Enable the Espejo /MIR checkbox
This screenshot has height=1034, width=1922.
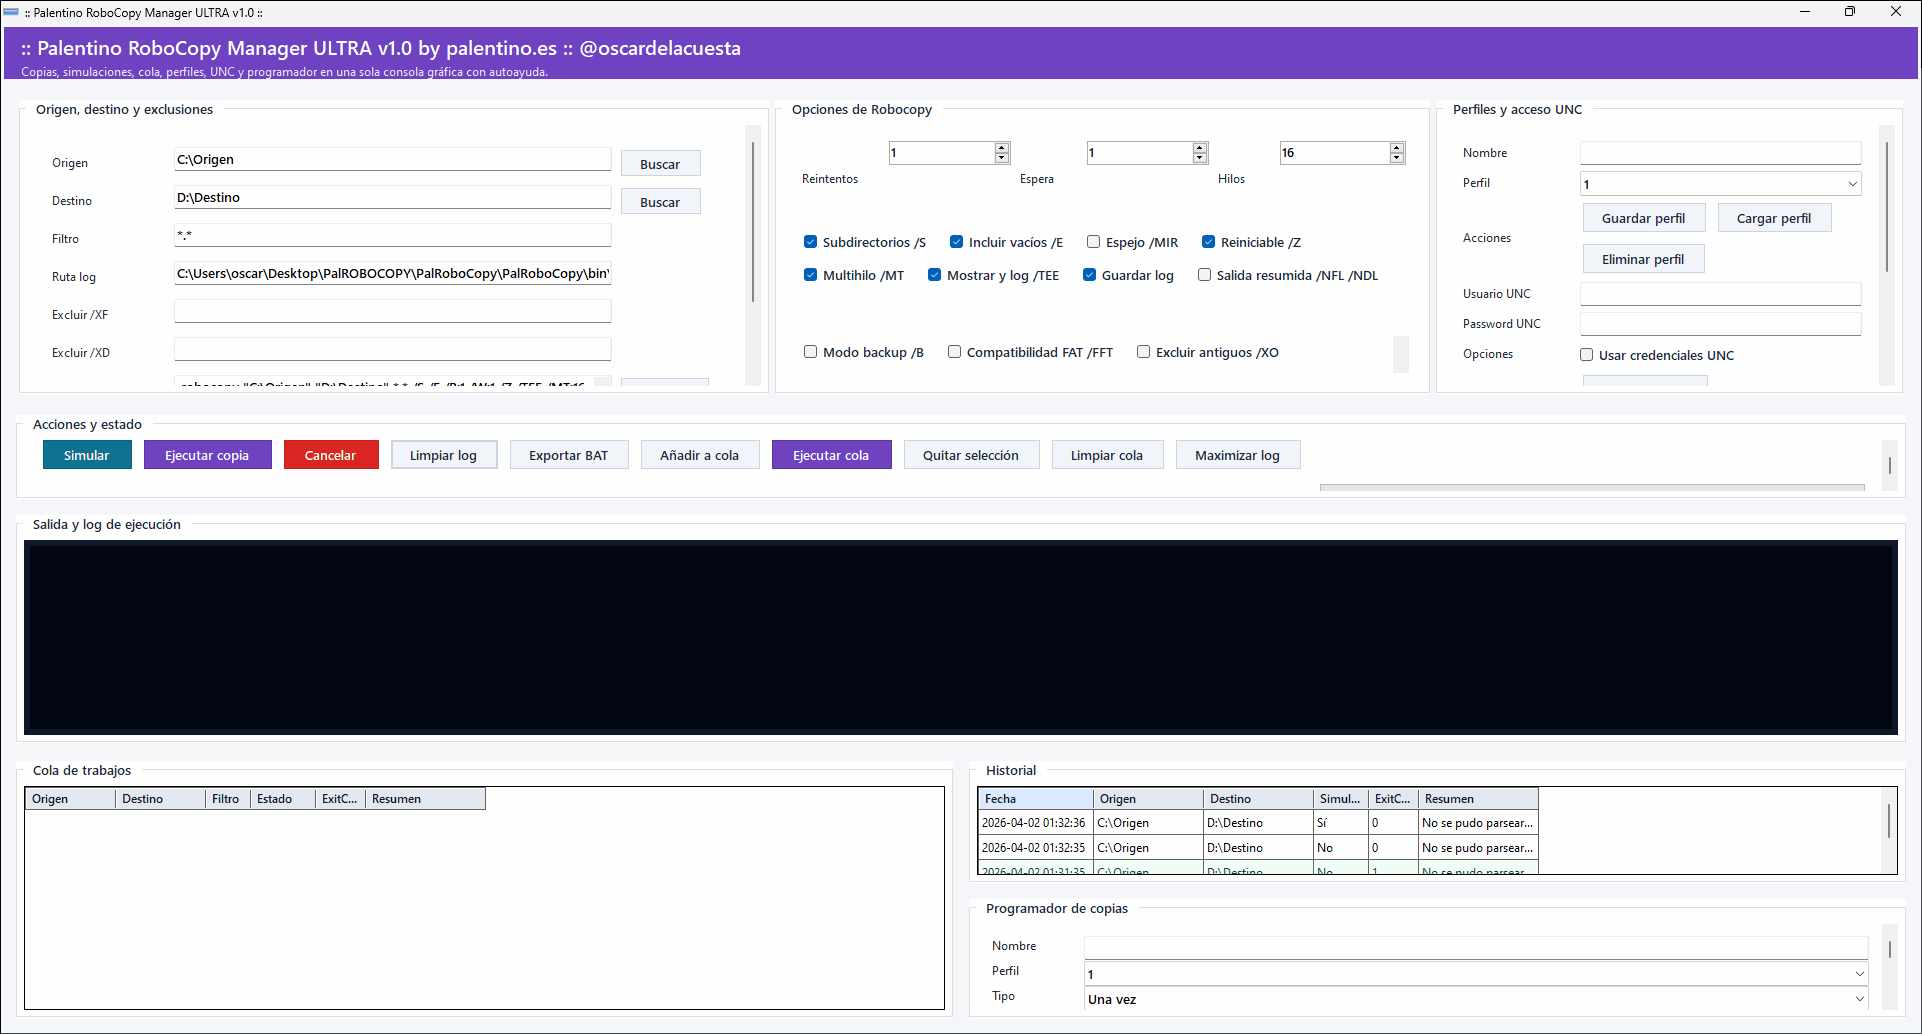tap(1093, 242)
